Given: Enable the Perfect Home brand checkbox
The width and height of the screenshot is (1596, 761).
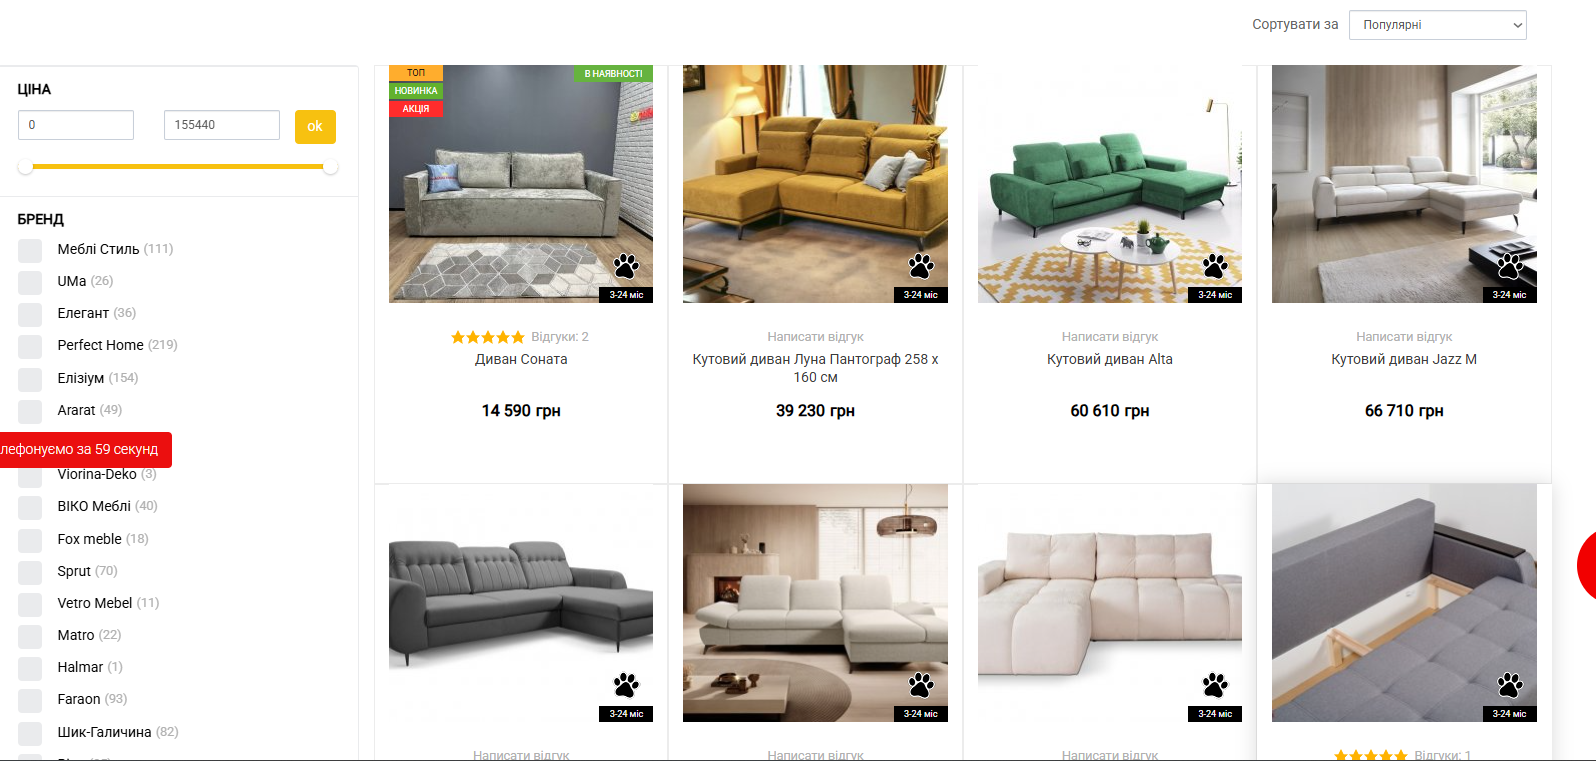Looking at the screenshot, I should [30, 346].
